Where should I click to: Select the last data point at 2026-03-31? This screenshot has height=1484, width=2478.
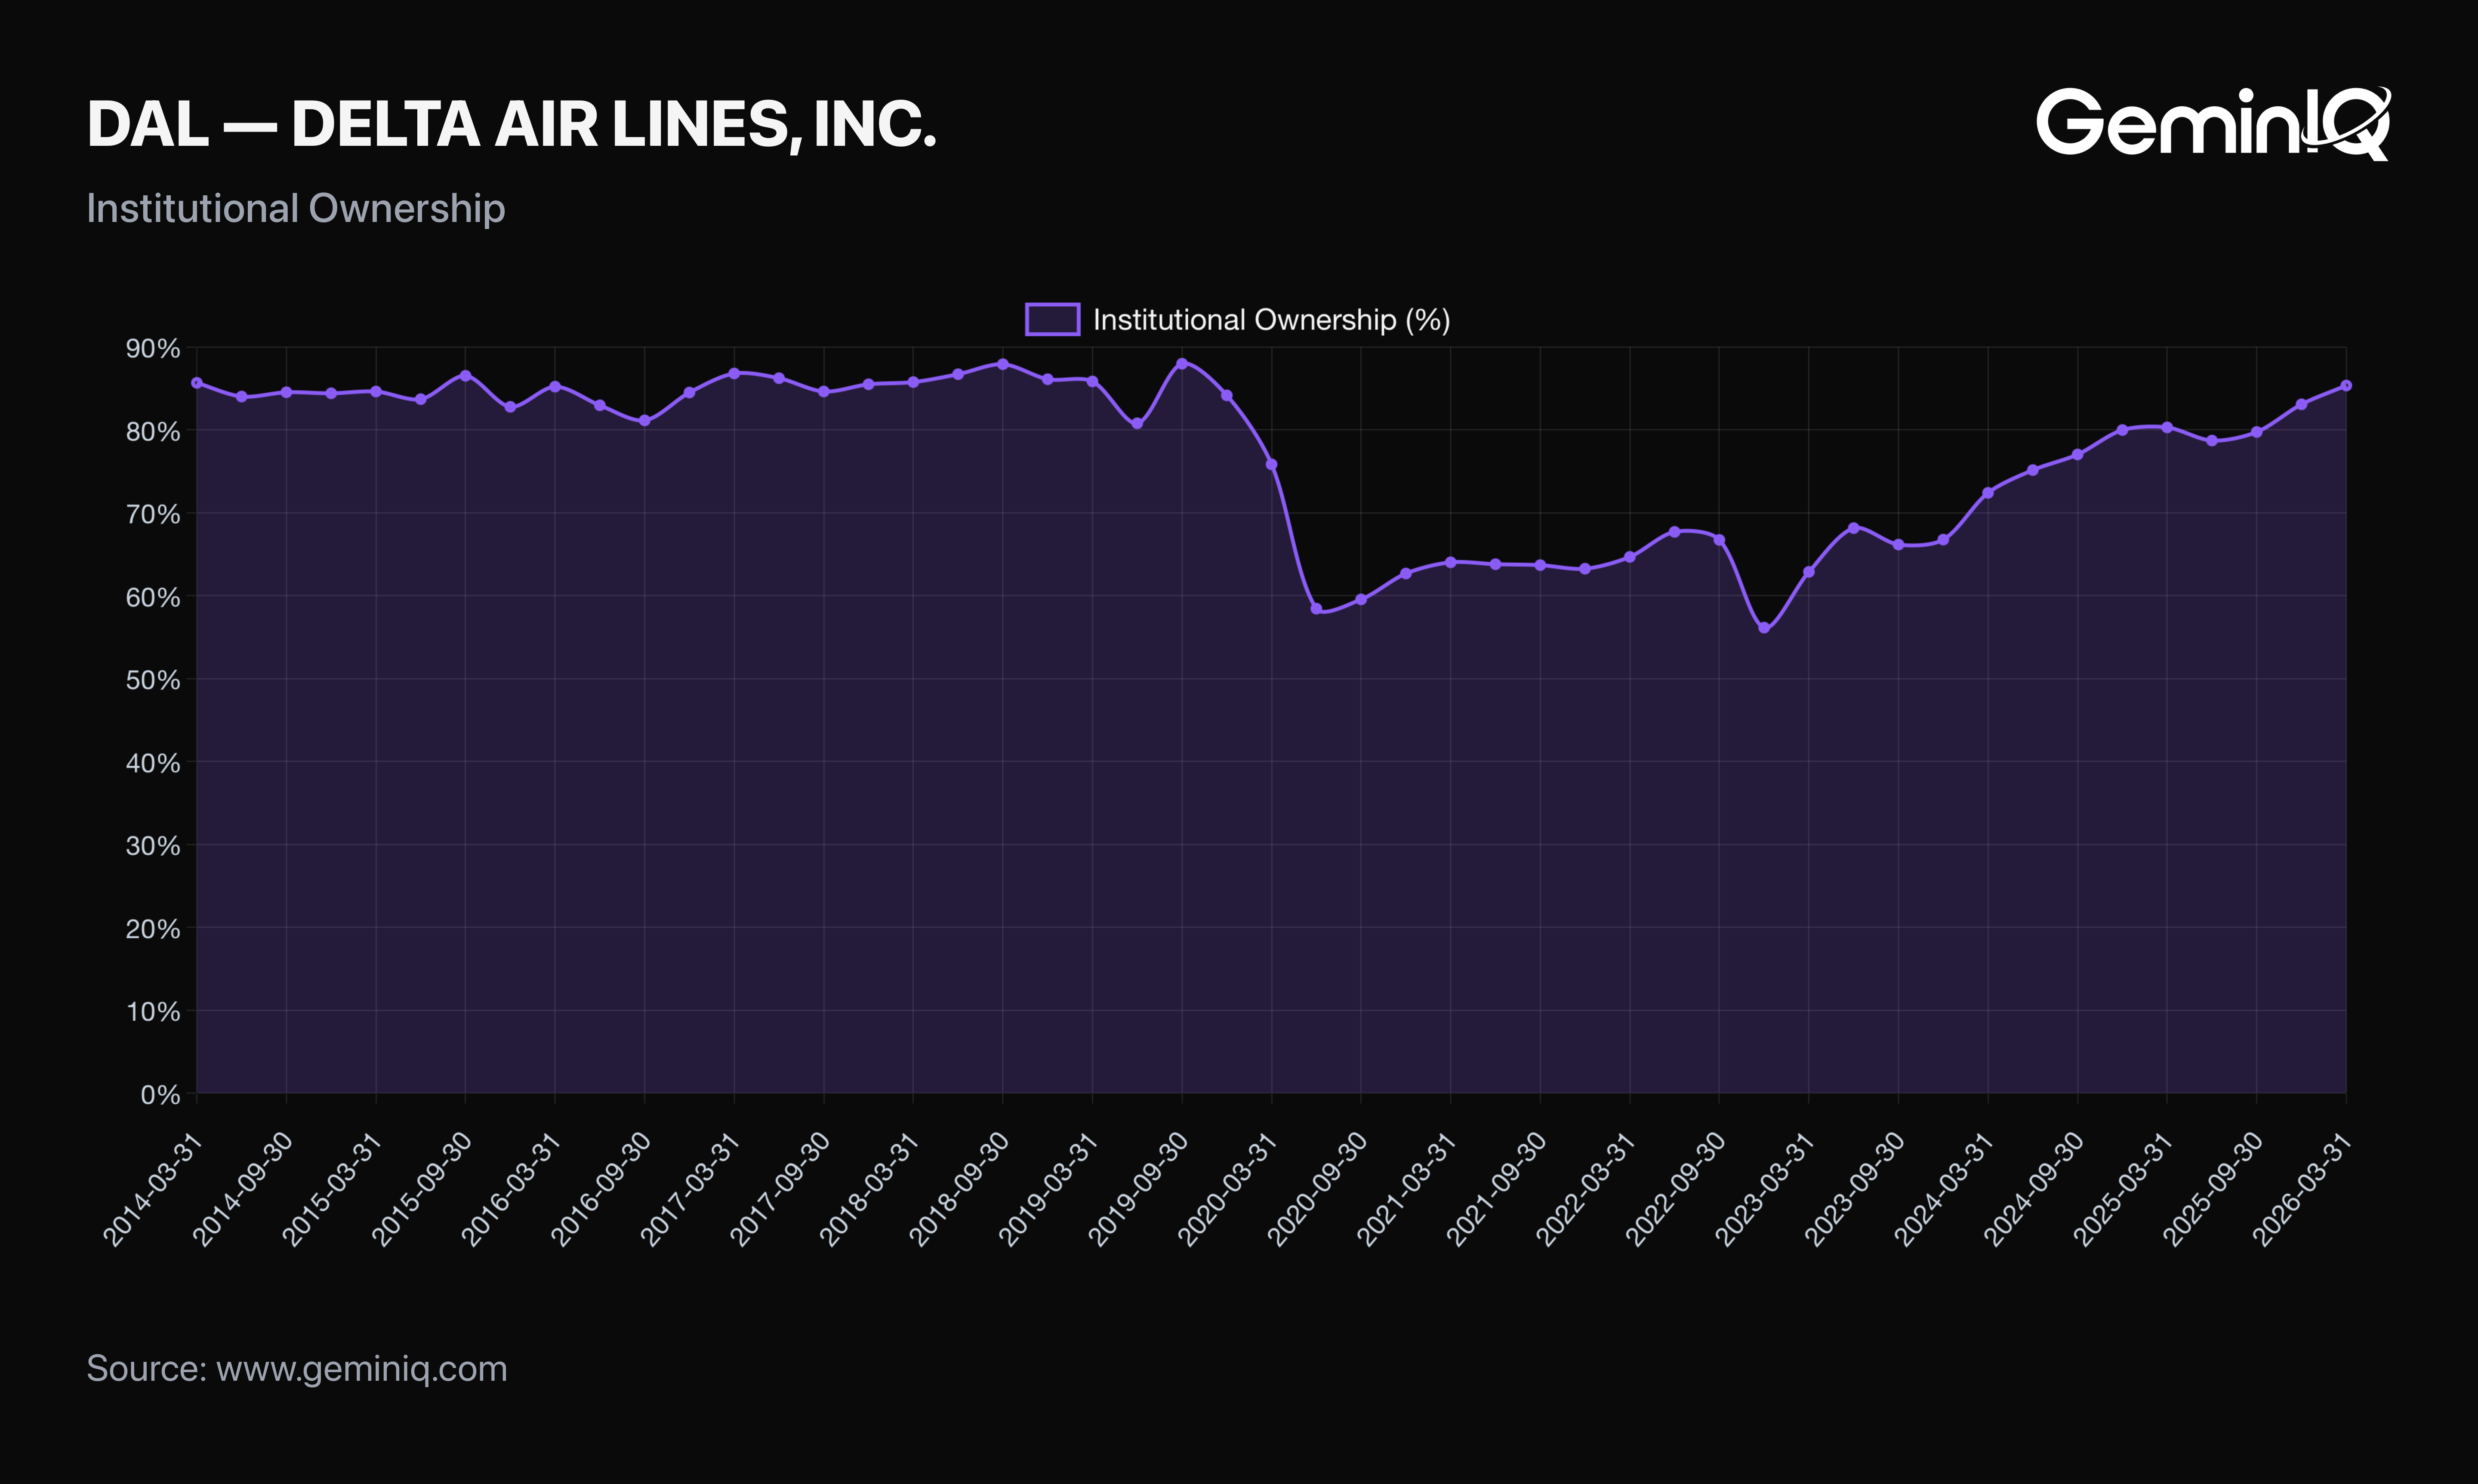point(2346,385)
